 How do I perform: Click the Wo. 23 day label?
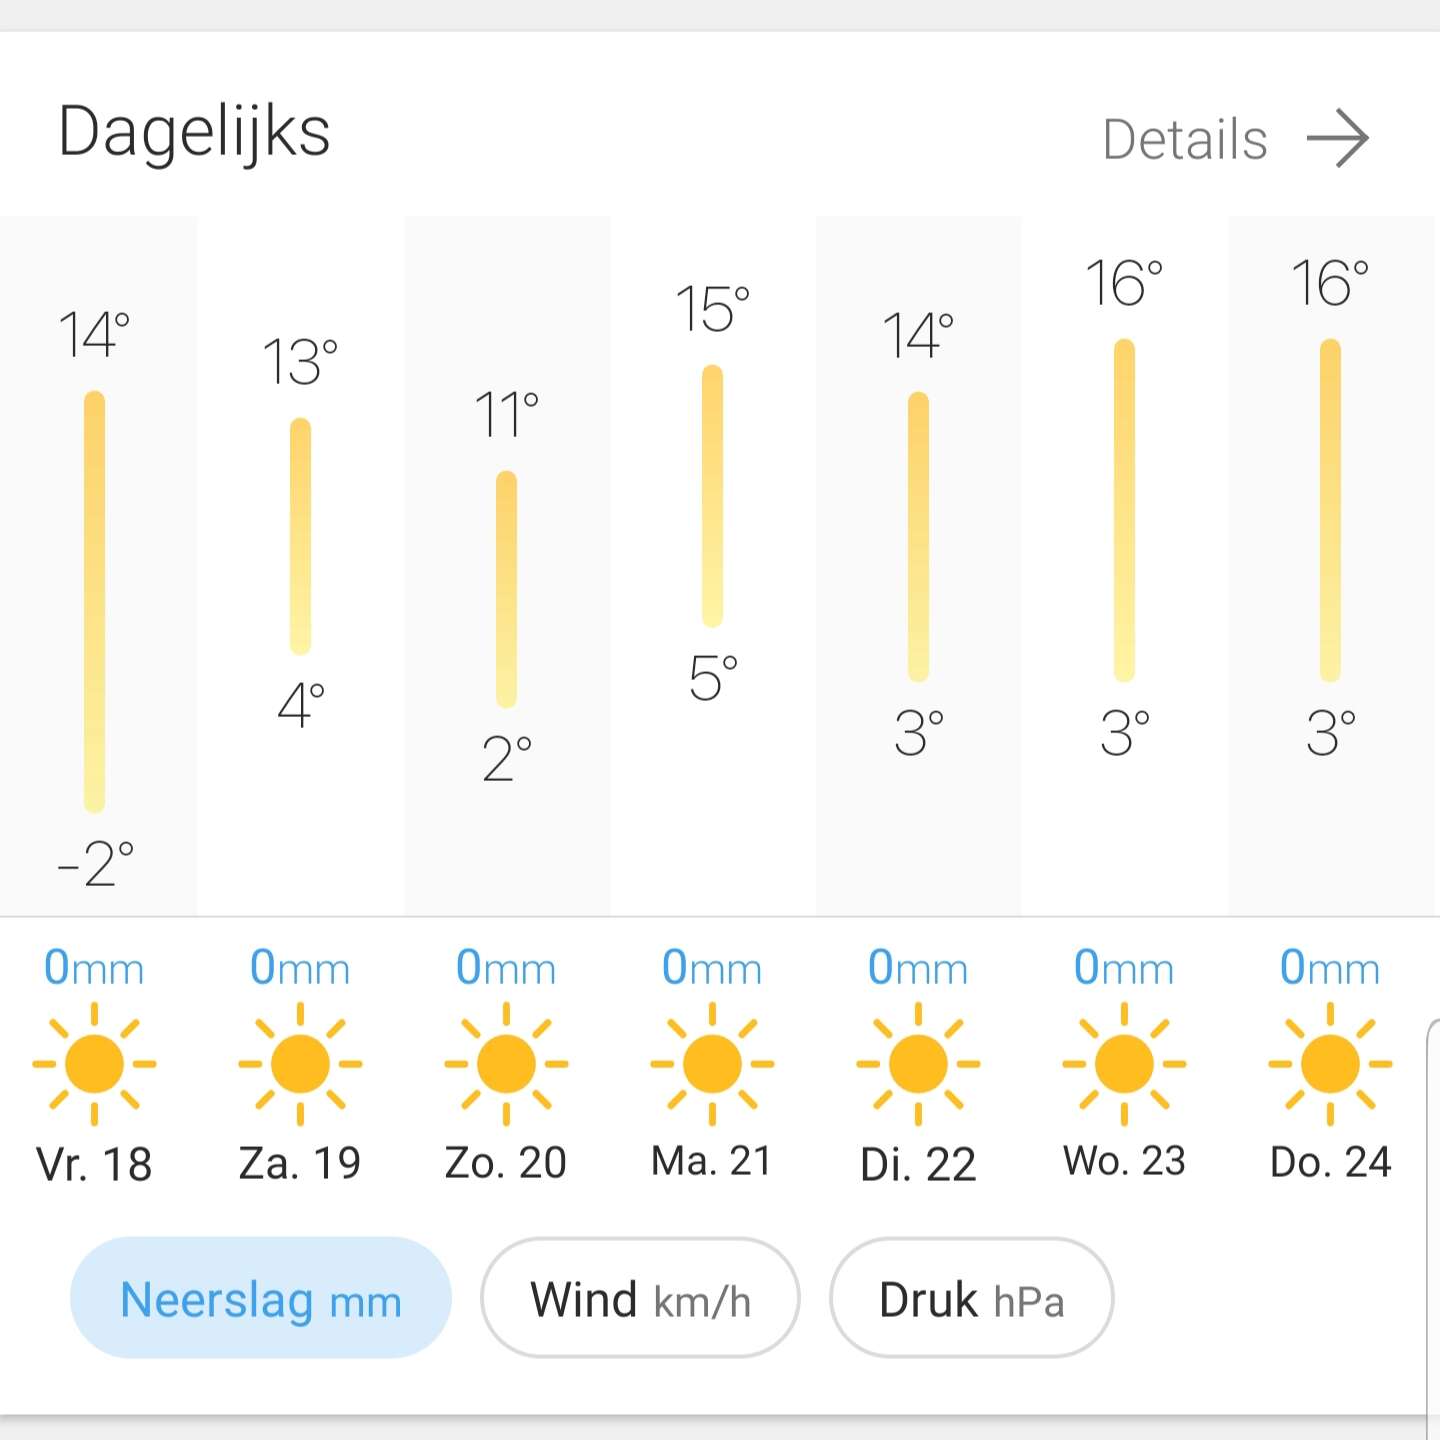point(1124,1161)
